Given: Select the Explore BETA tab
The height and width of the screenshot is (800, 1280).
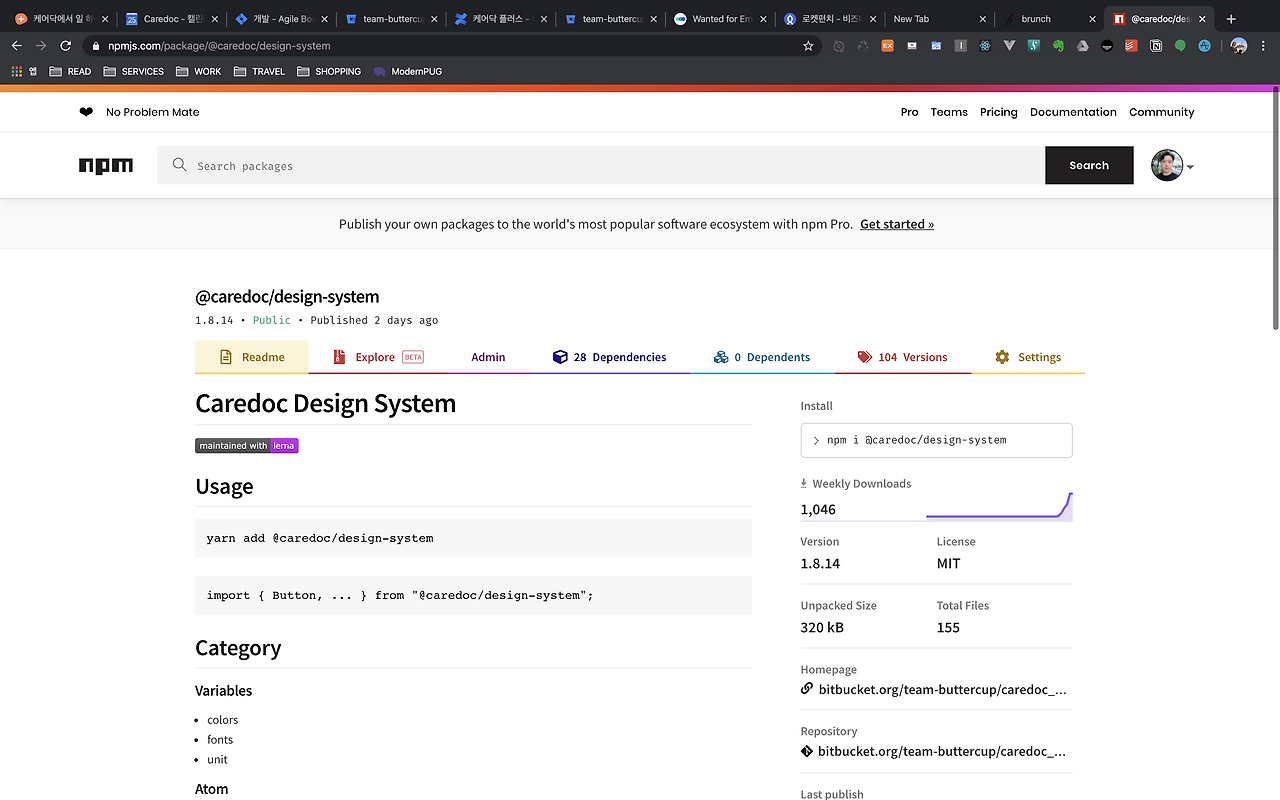Looking at the screenshot, I should (x=376, y=357).
